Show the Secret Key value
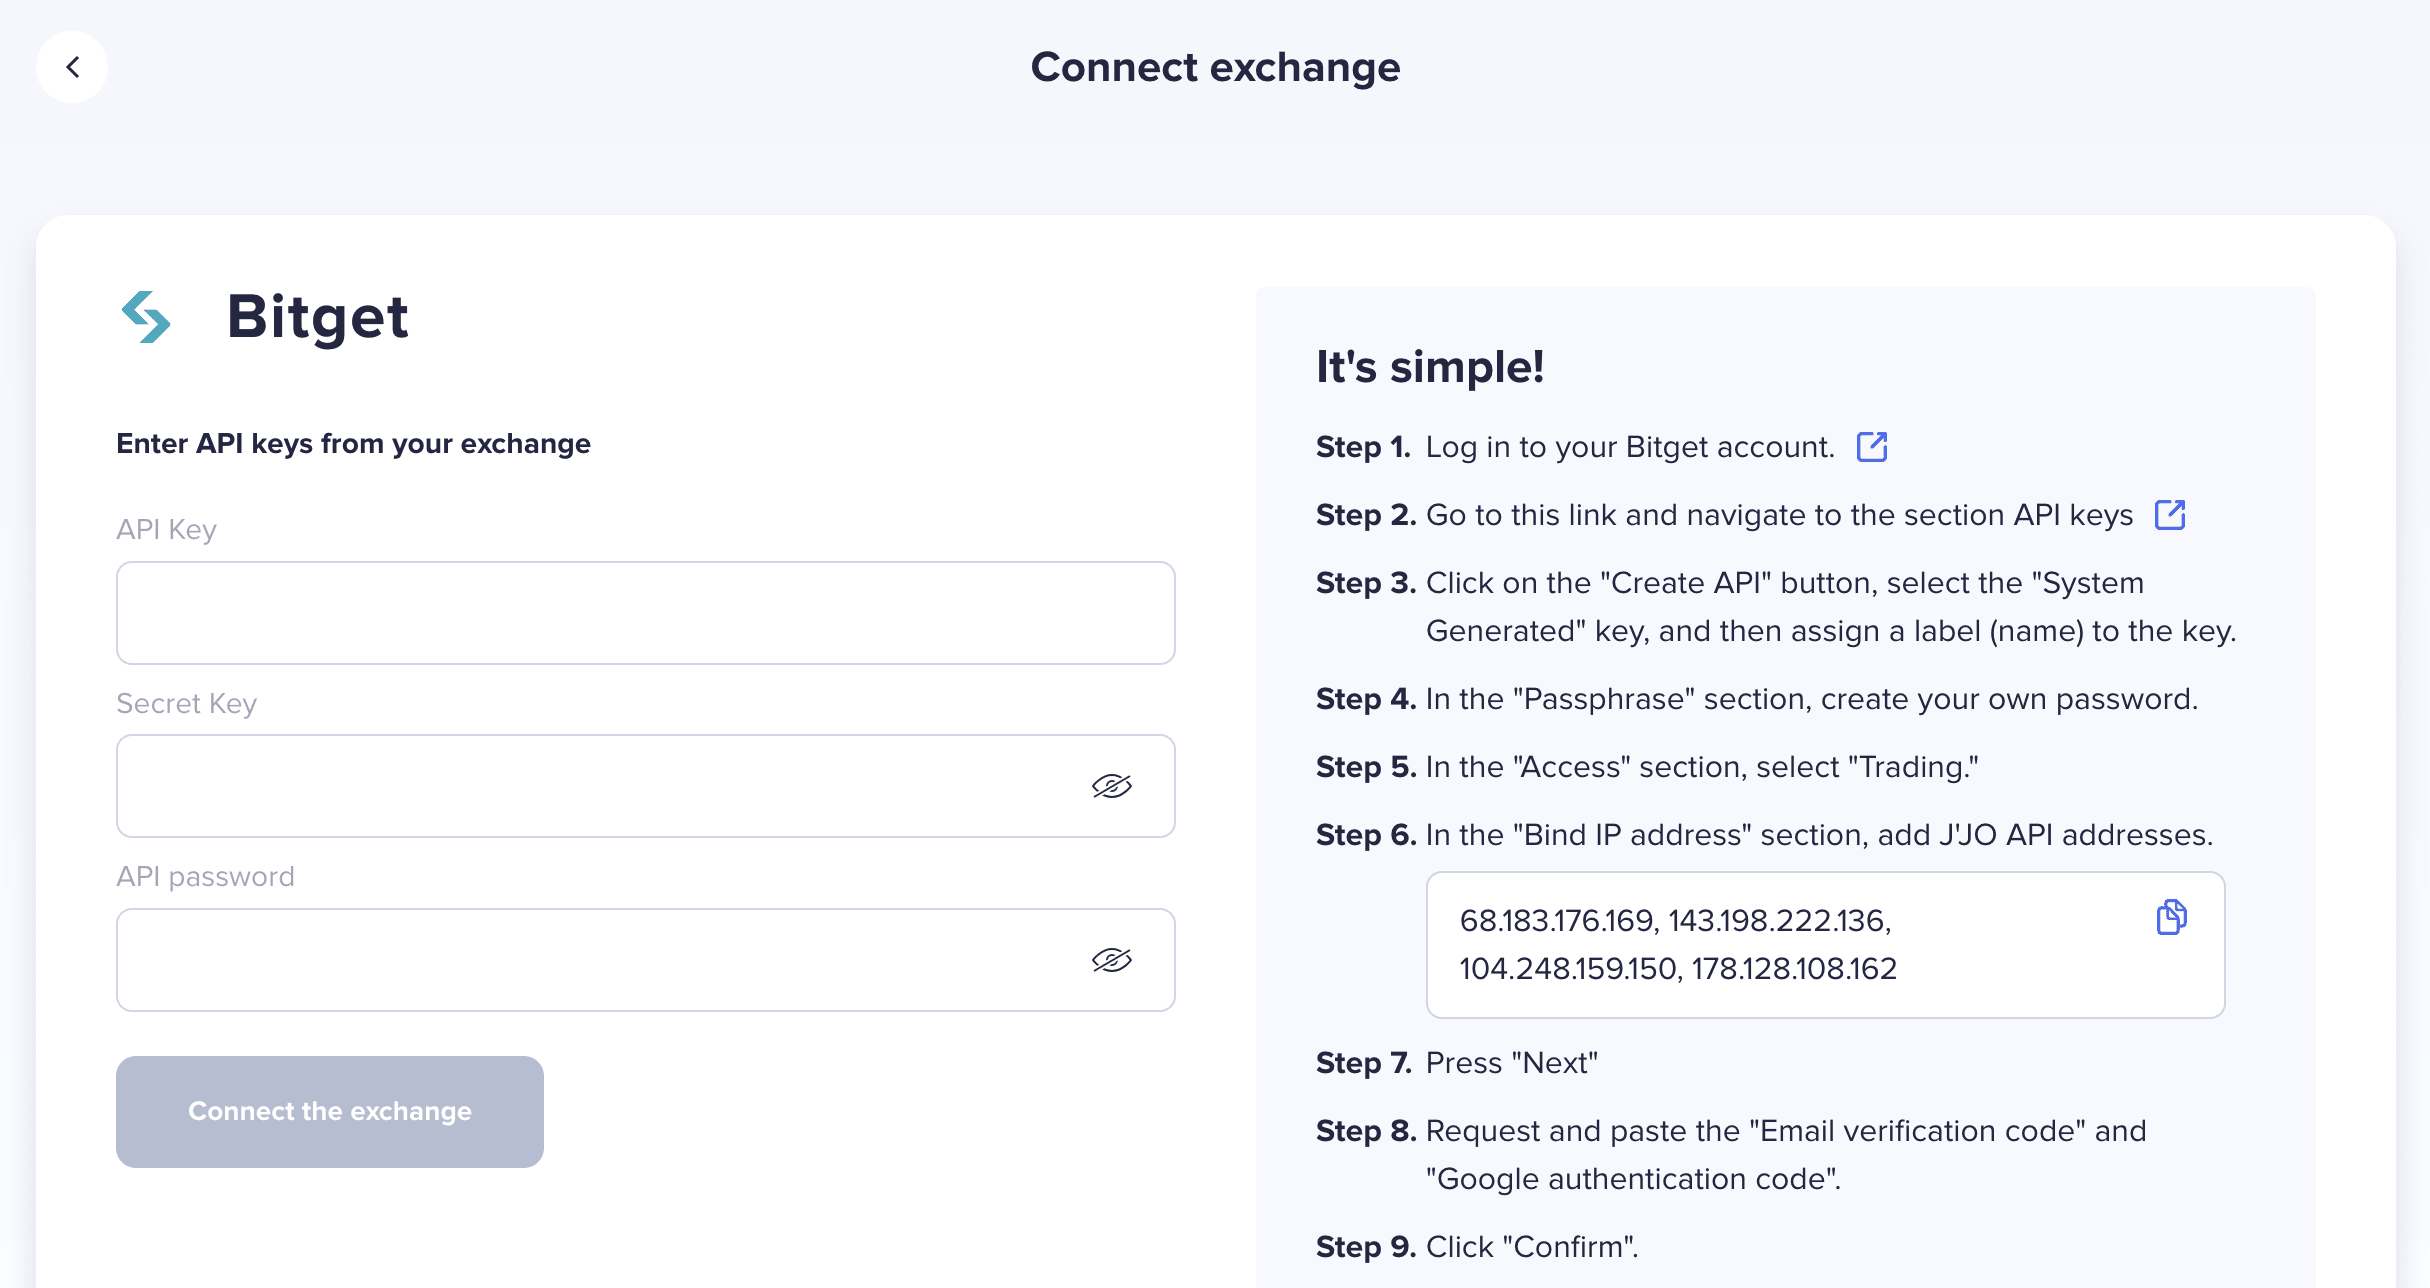The height and width of the screenshot is (1288, 2430). pyautogui.click(x=1112, y=786)
